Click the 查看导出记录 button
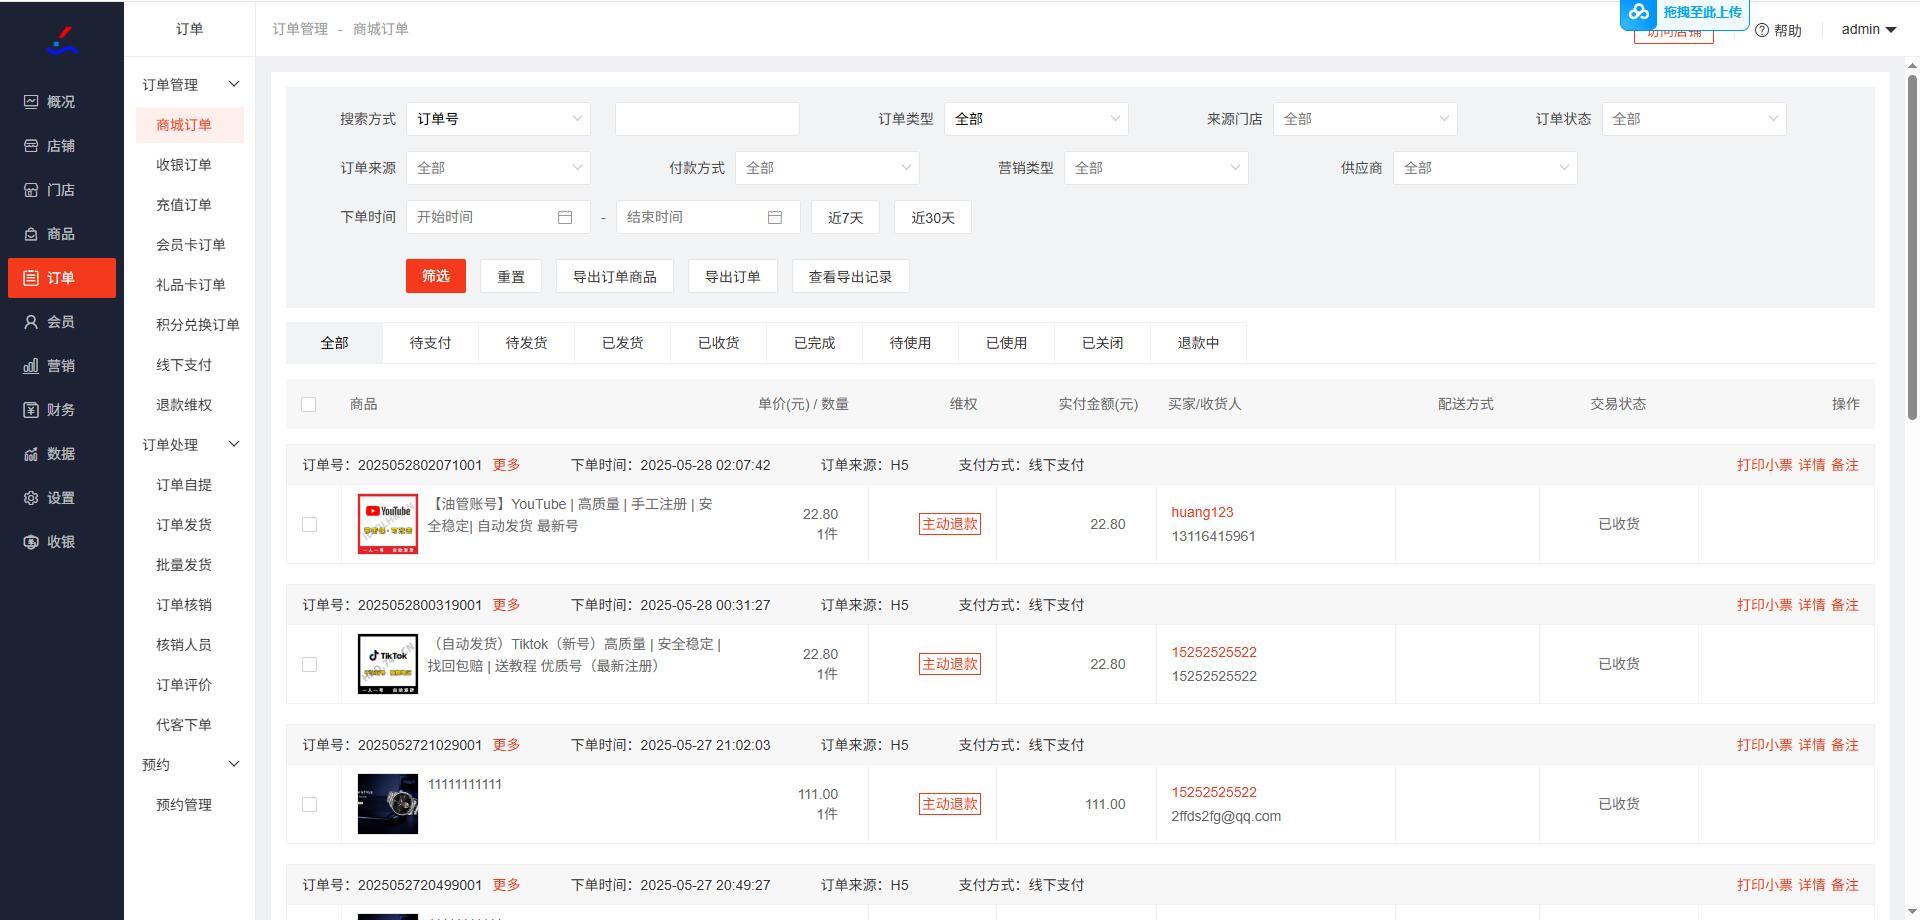 pyautogui.click(x=851, y=277)
